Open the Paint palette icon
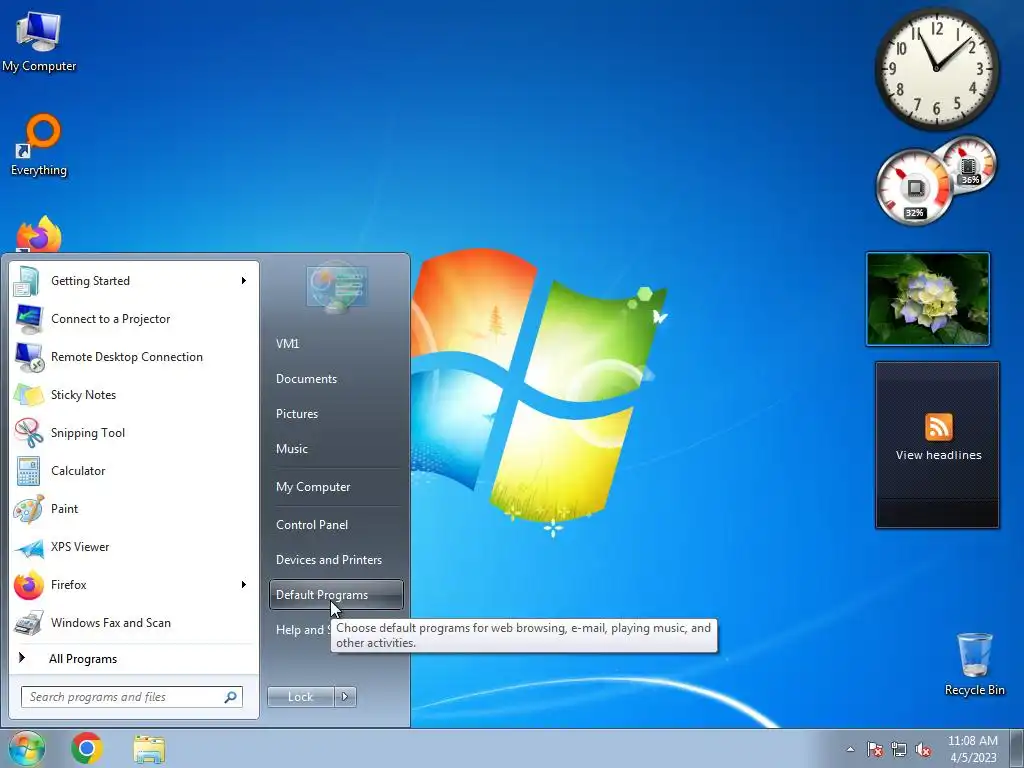Viewport: 1024px width, 768px height. pos(28,509)
